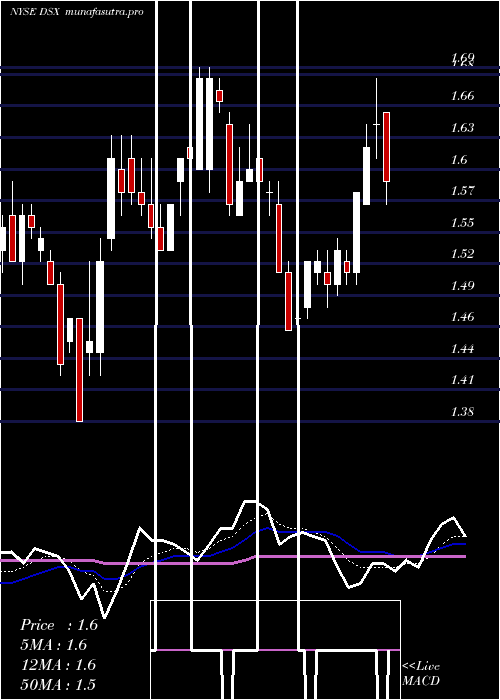The image size is (500, 700).
Task: Click the 1.66 price axis label
Action: point(462,96)
